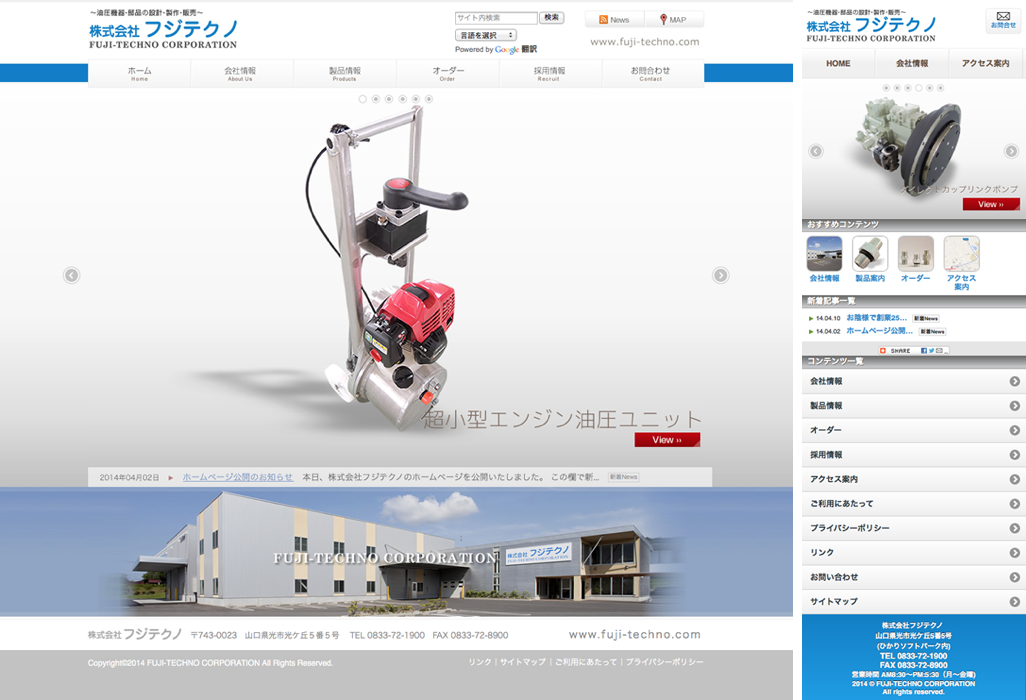Screen dimensions: 1026x700
Task: Select the first mobile carousel dot
Action: pyautogui.click(x=886, y=88)
